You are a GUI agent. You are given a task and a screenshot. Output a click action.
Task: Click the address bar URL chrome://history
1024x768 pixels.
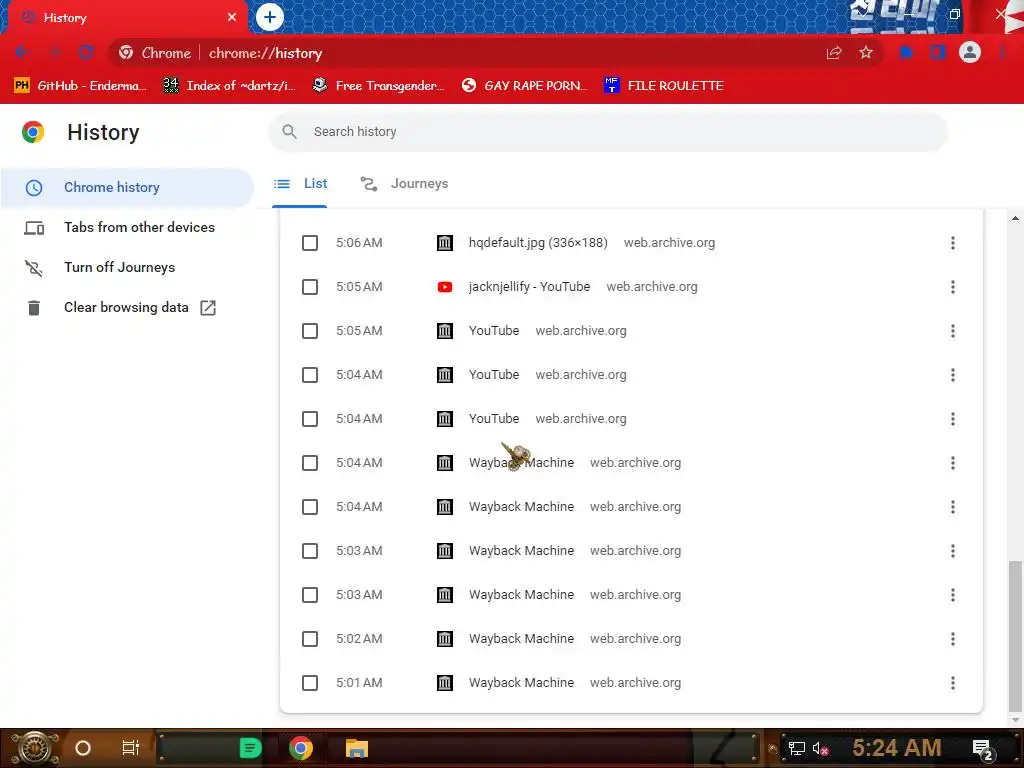(x=265, y=54)
